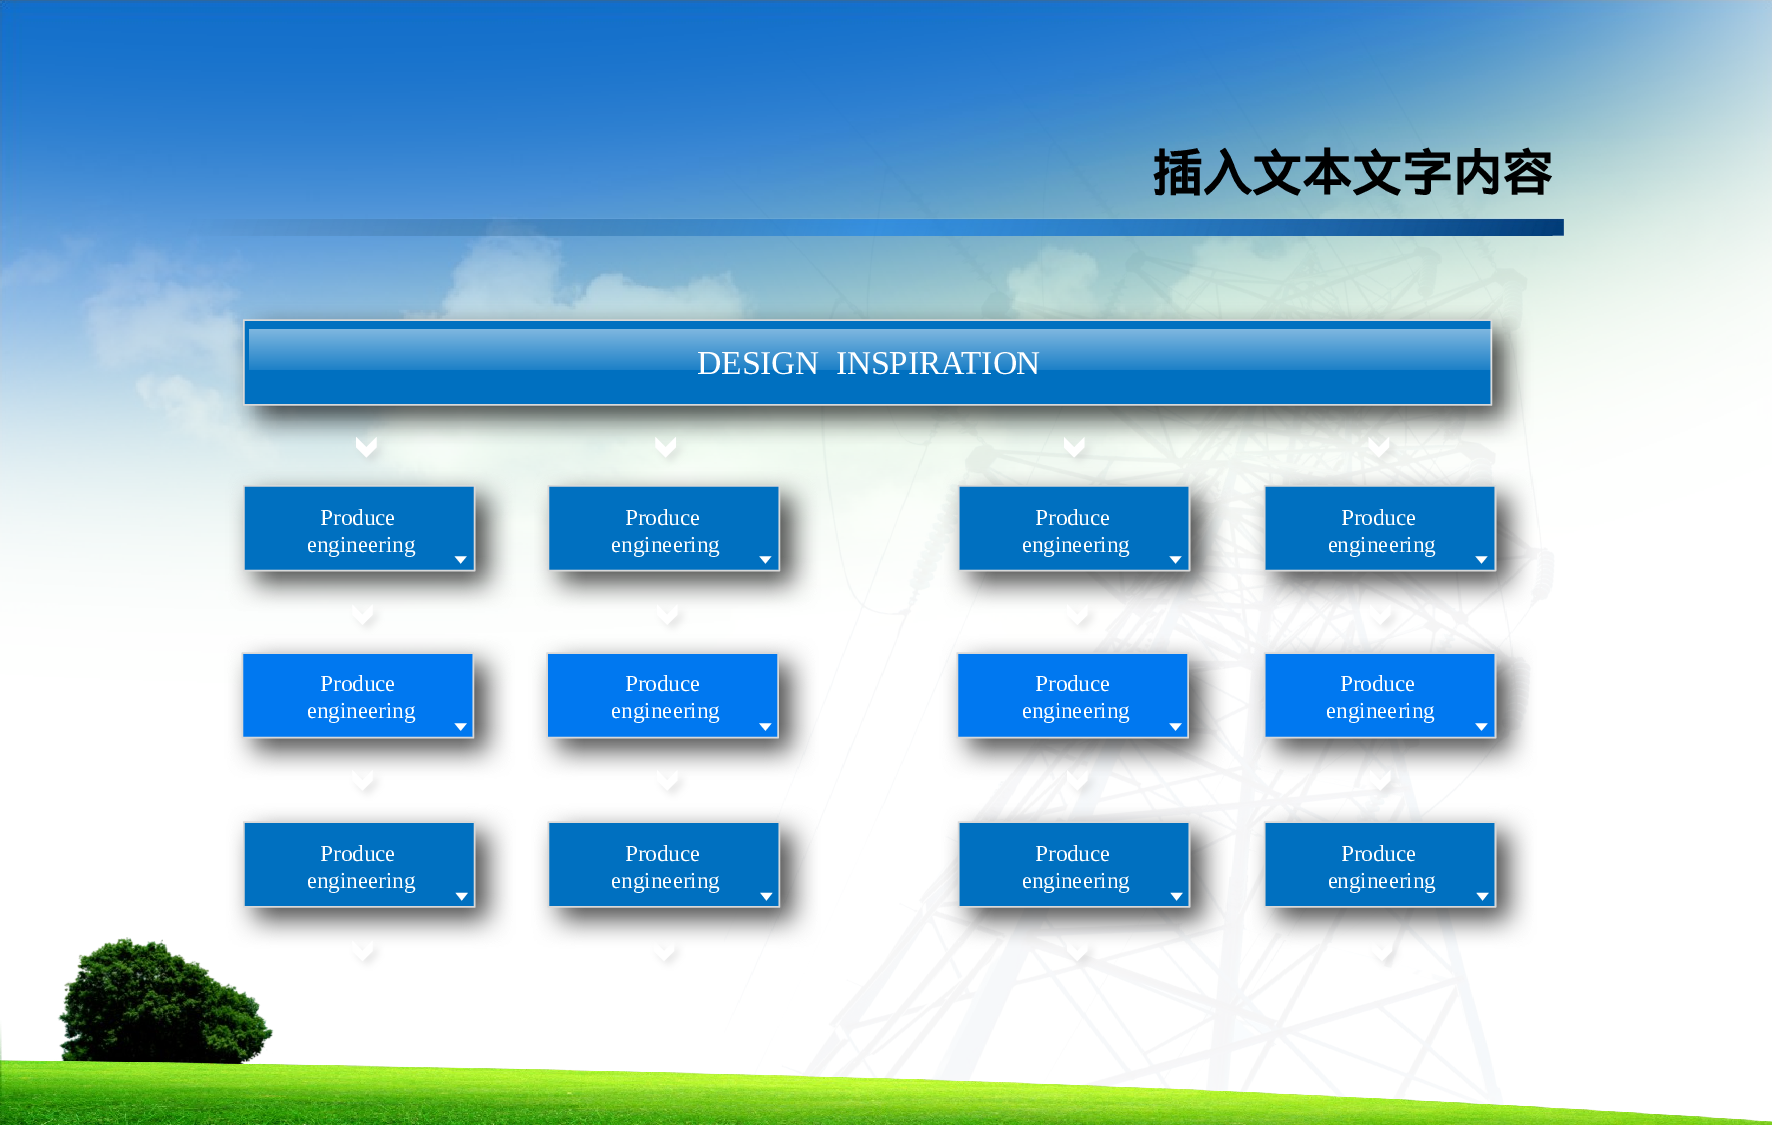
Task: Open the dropdown arrow on the middle-row third-column box
Action: pos(1175,729)
